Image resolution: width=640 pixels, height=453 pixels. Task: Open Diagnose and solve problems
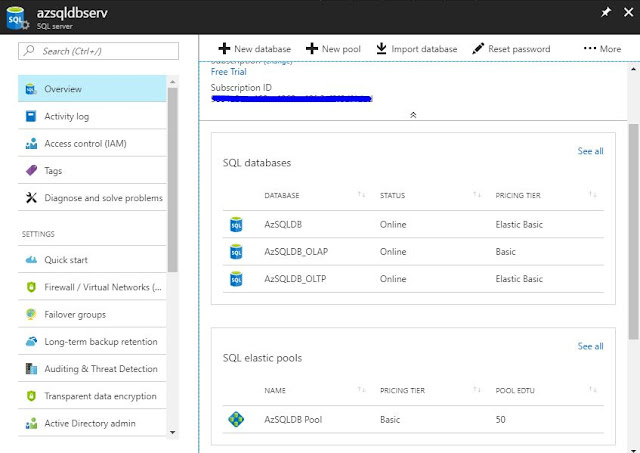click(x=92, y=198)
